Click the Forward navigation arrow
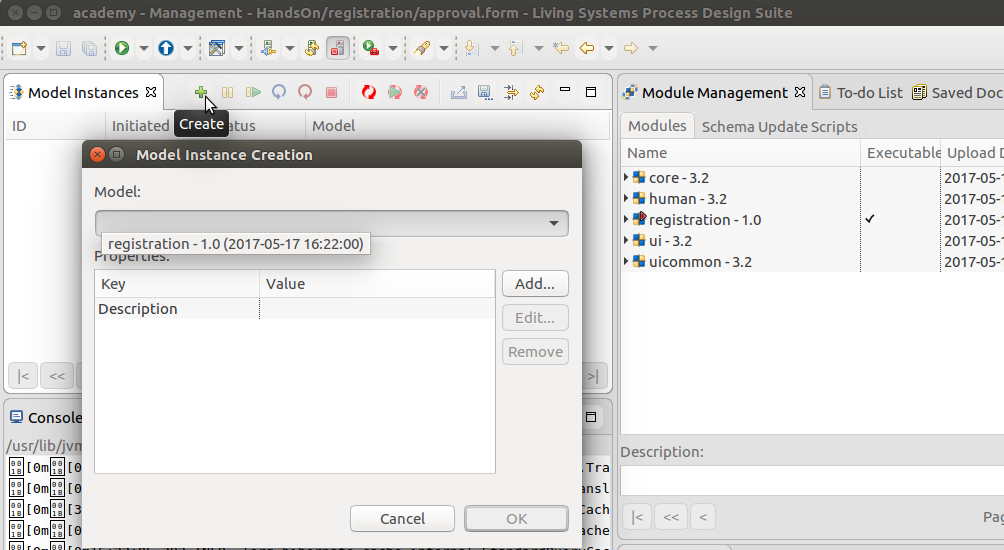Image resolution: width=1004 pixels, height=550 pixels. (x=631, y=48)
